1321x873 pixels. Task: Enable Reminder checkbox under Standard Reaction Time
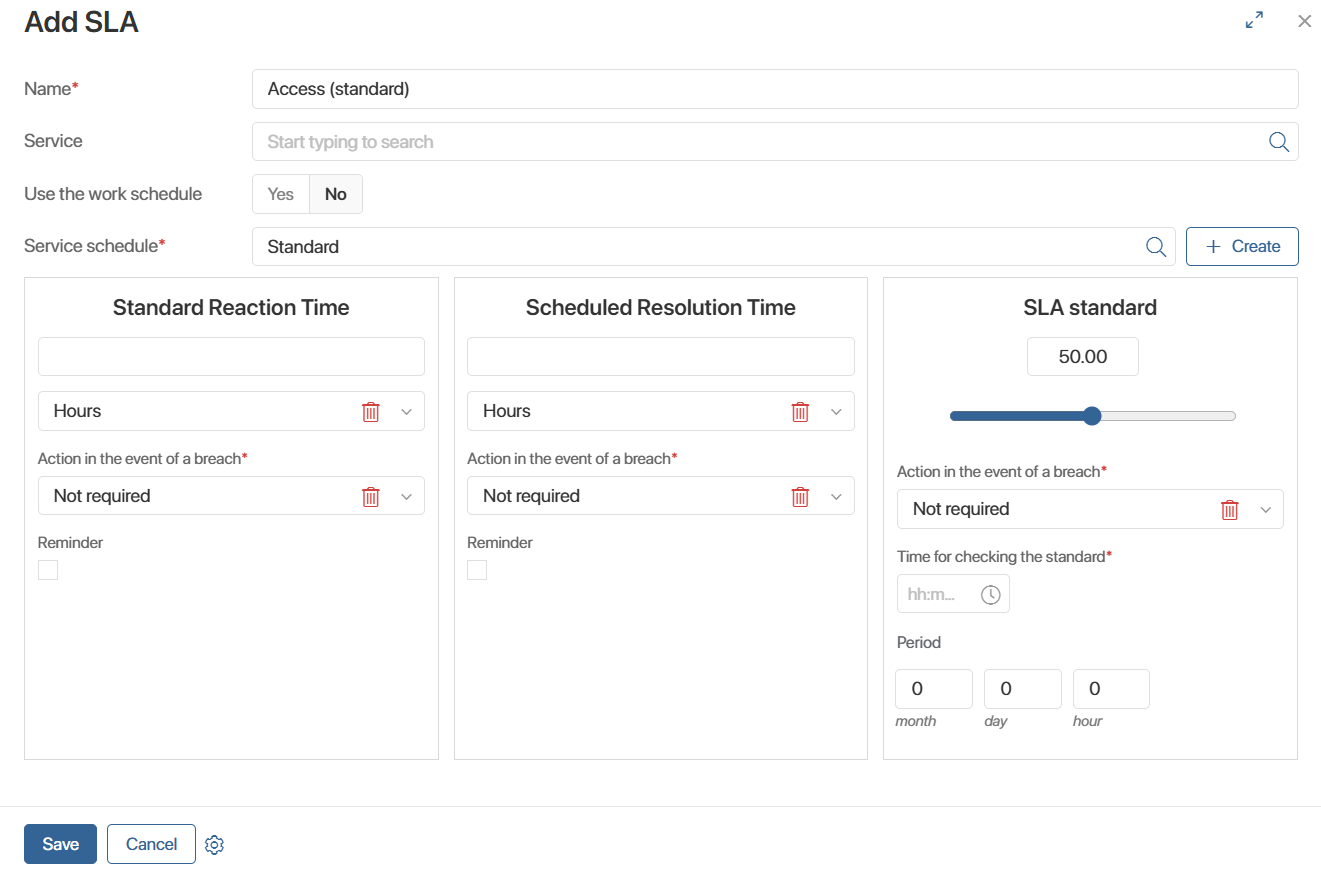tap(48, 570)
